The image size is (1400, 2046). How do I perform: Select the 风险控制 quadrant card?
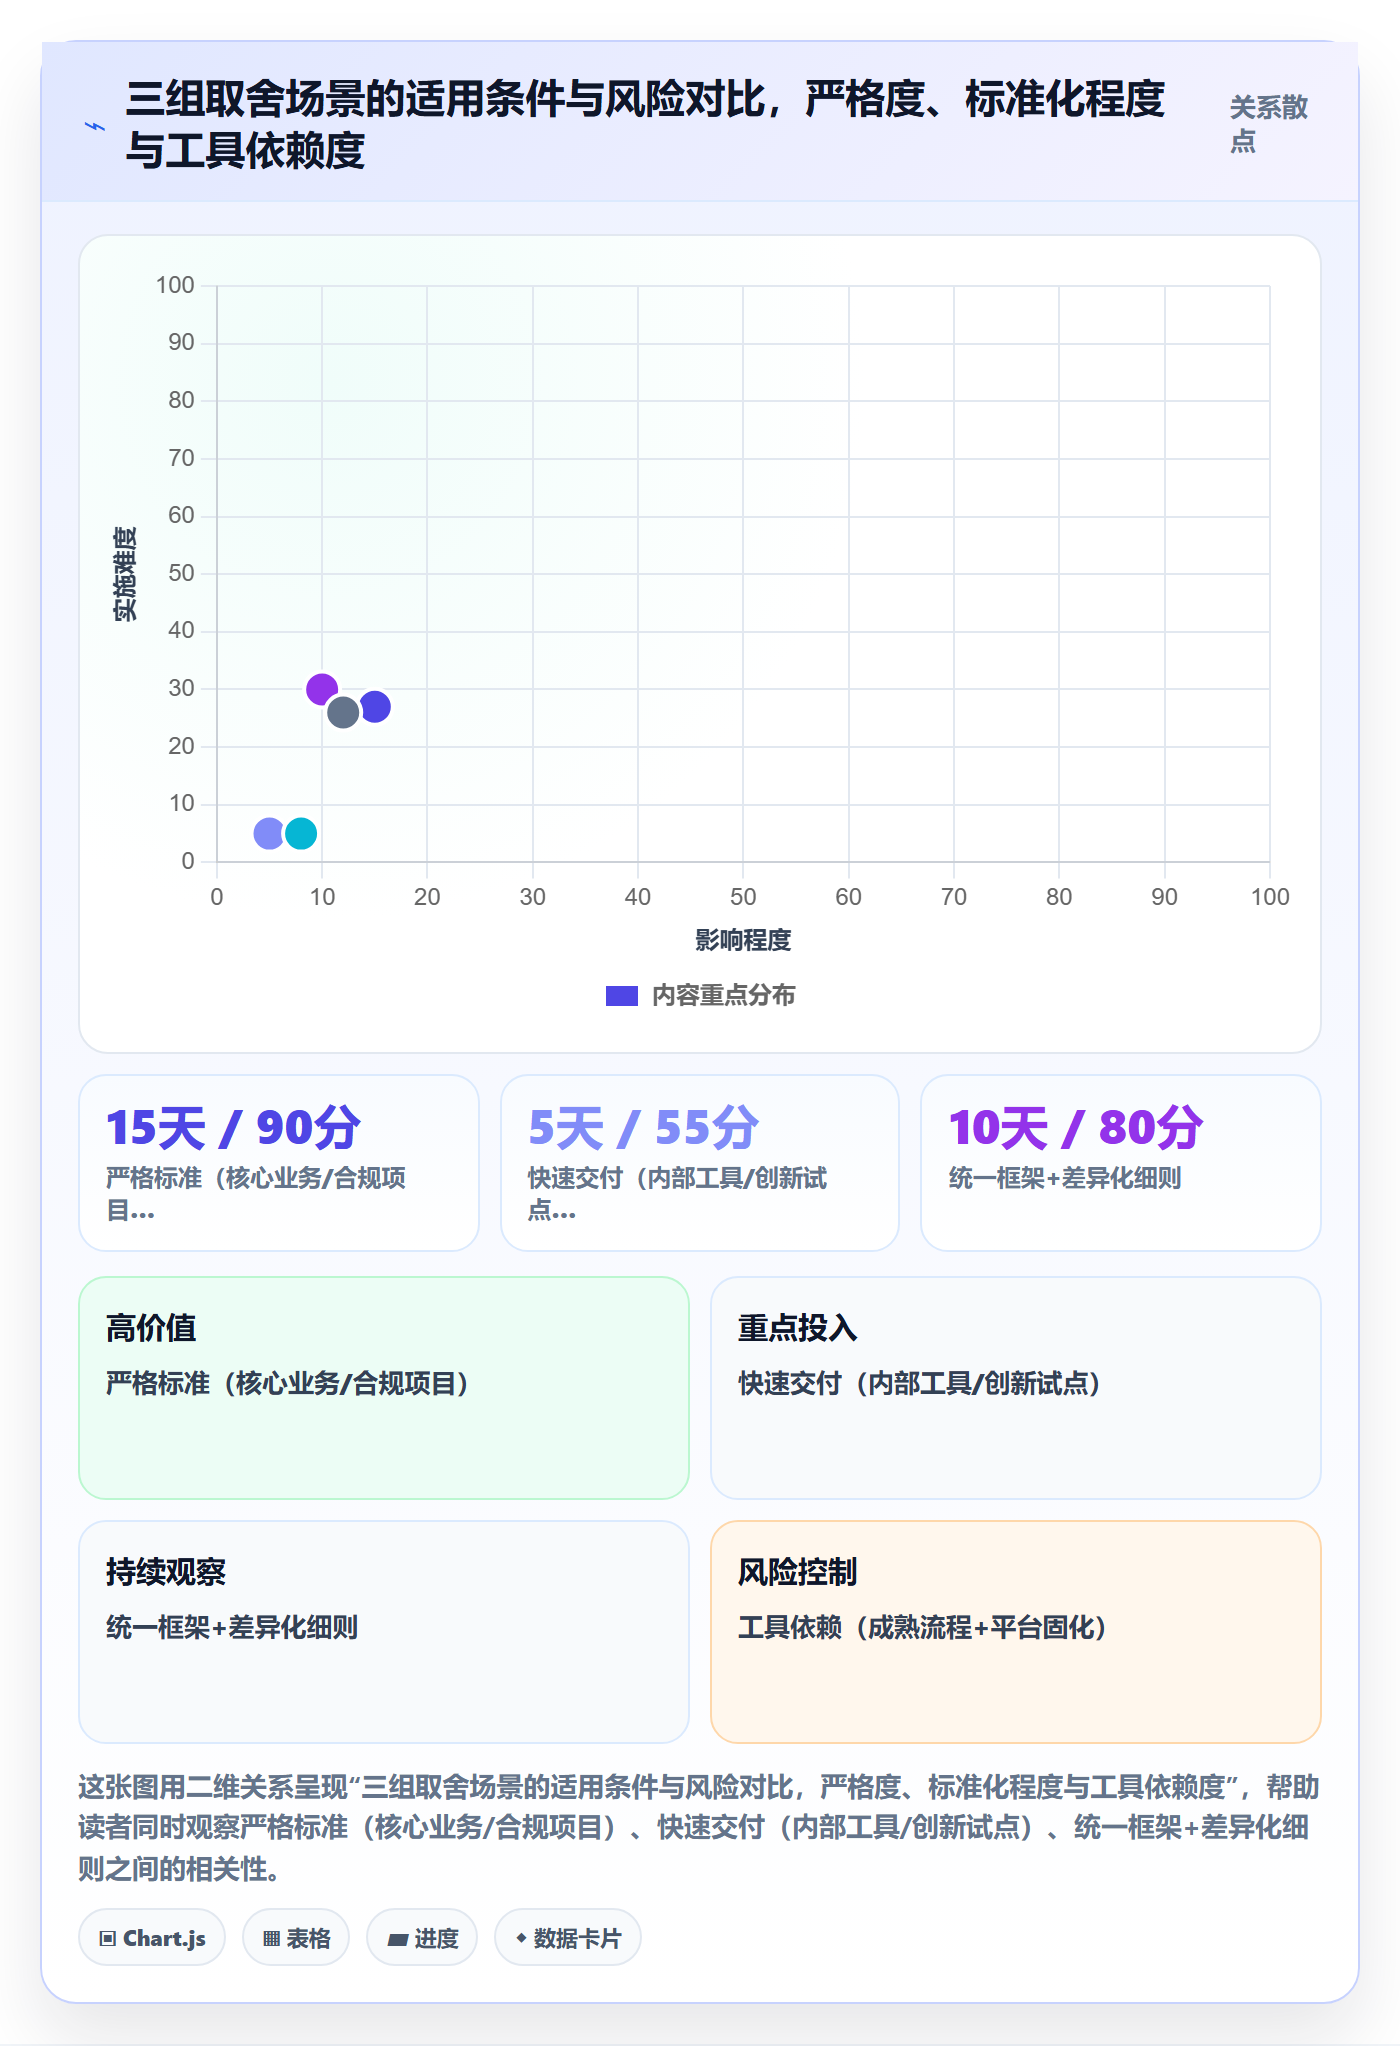[1016, 1632]
